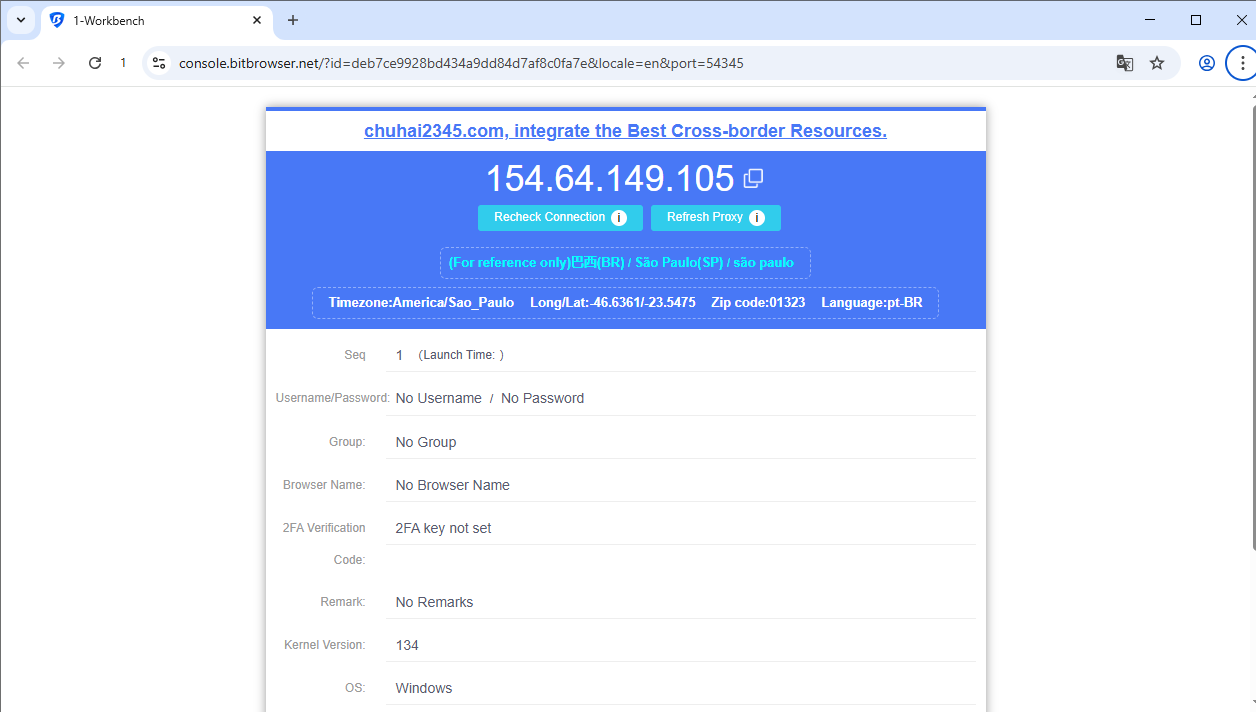Click the info icon on Refresh Proxy
This screenshot has height=712, width=1256.
pyautogui.click(x=757, y=218)
